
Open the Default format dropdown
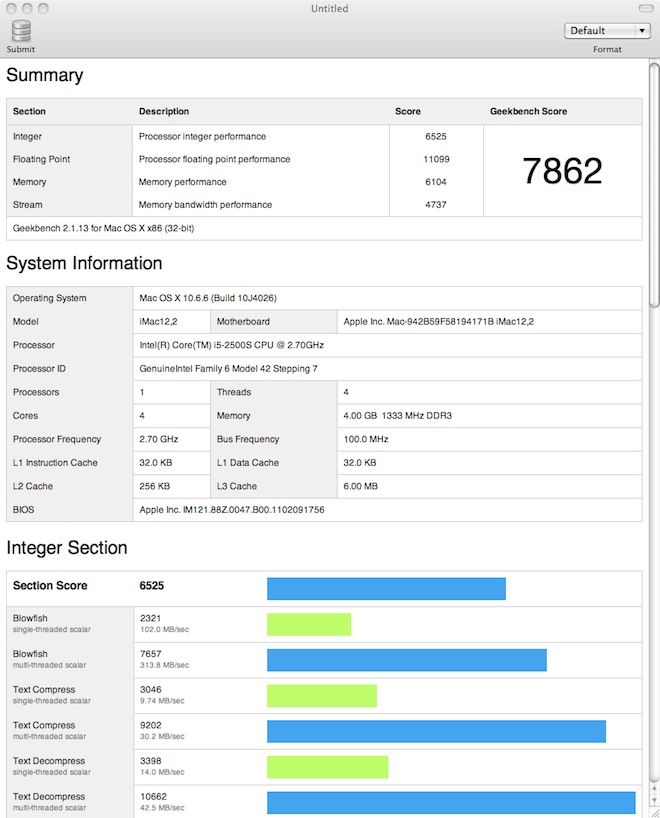click(607, 31)
